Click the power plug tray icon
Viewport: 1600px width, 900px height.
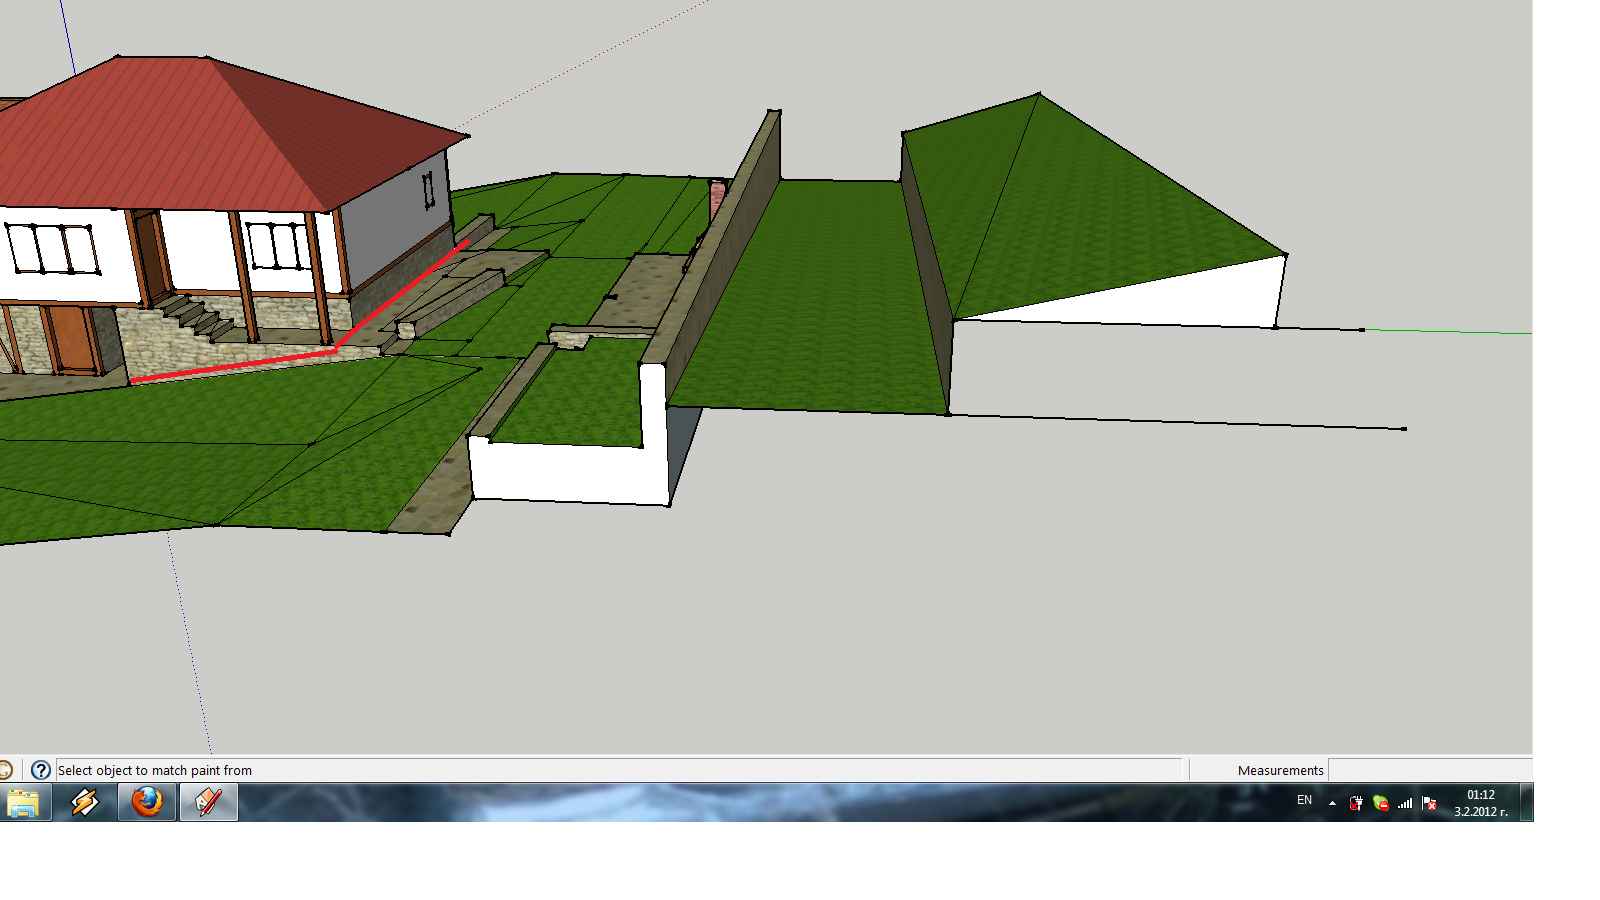1356,803
